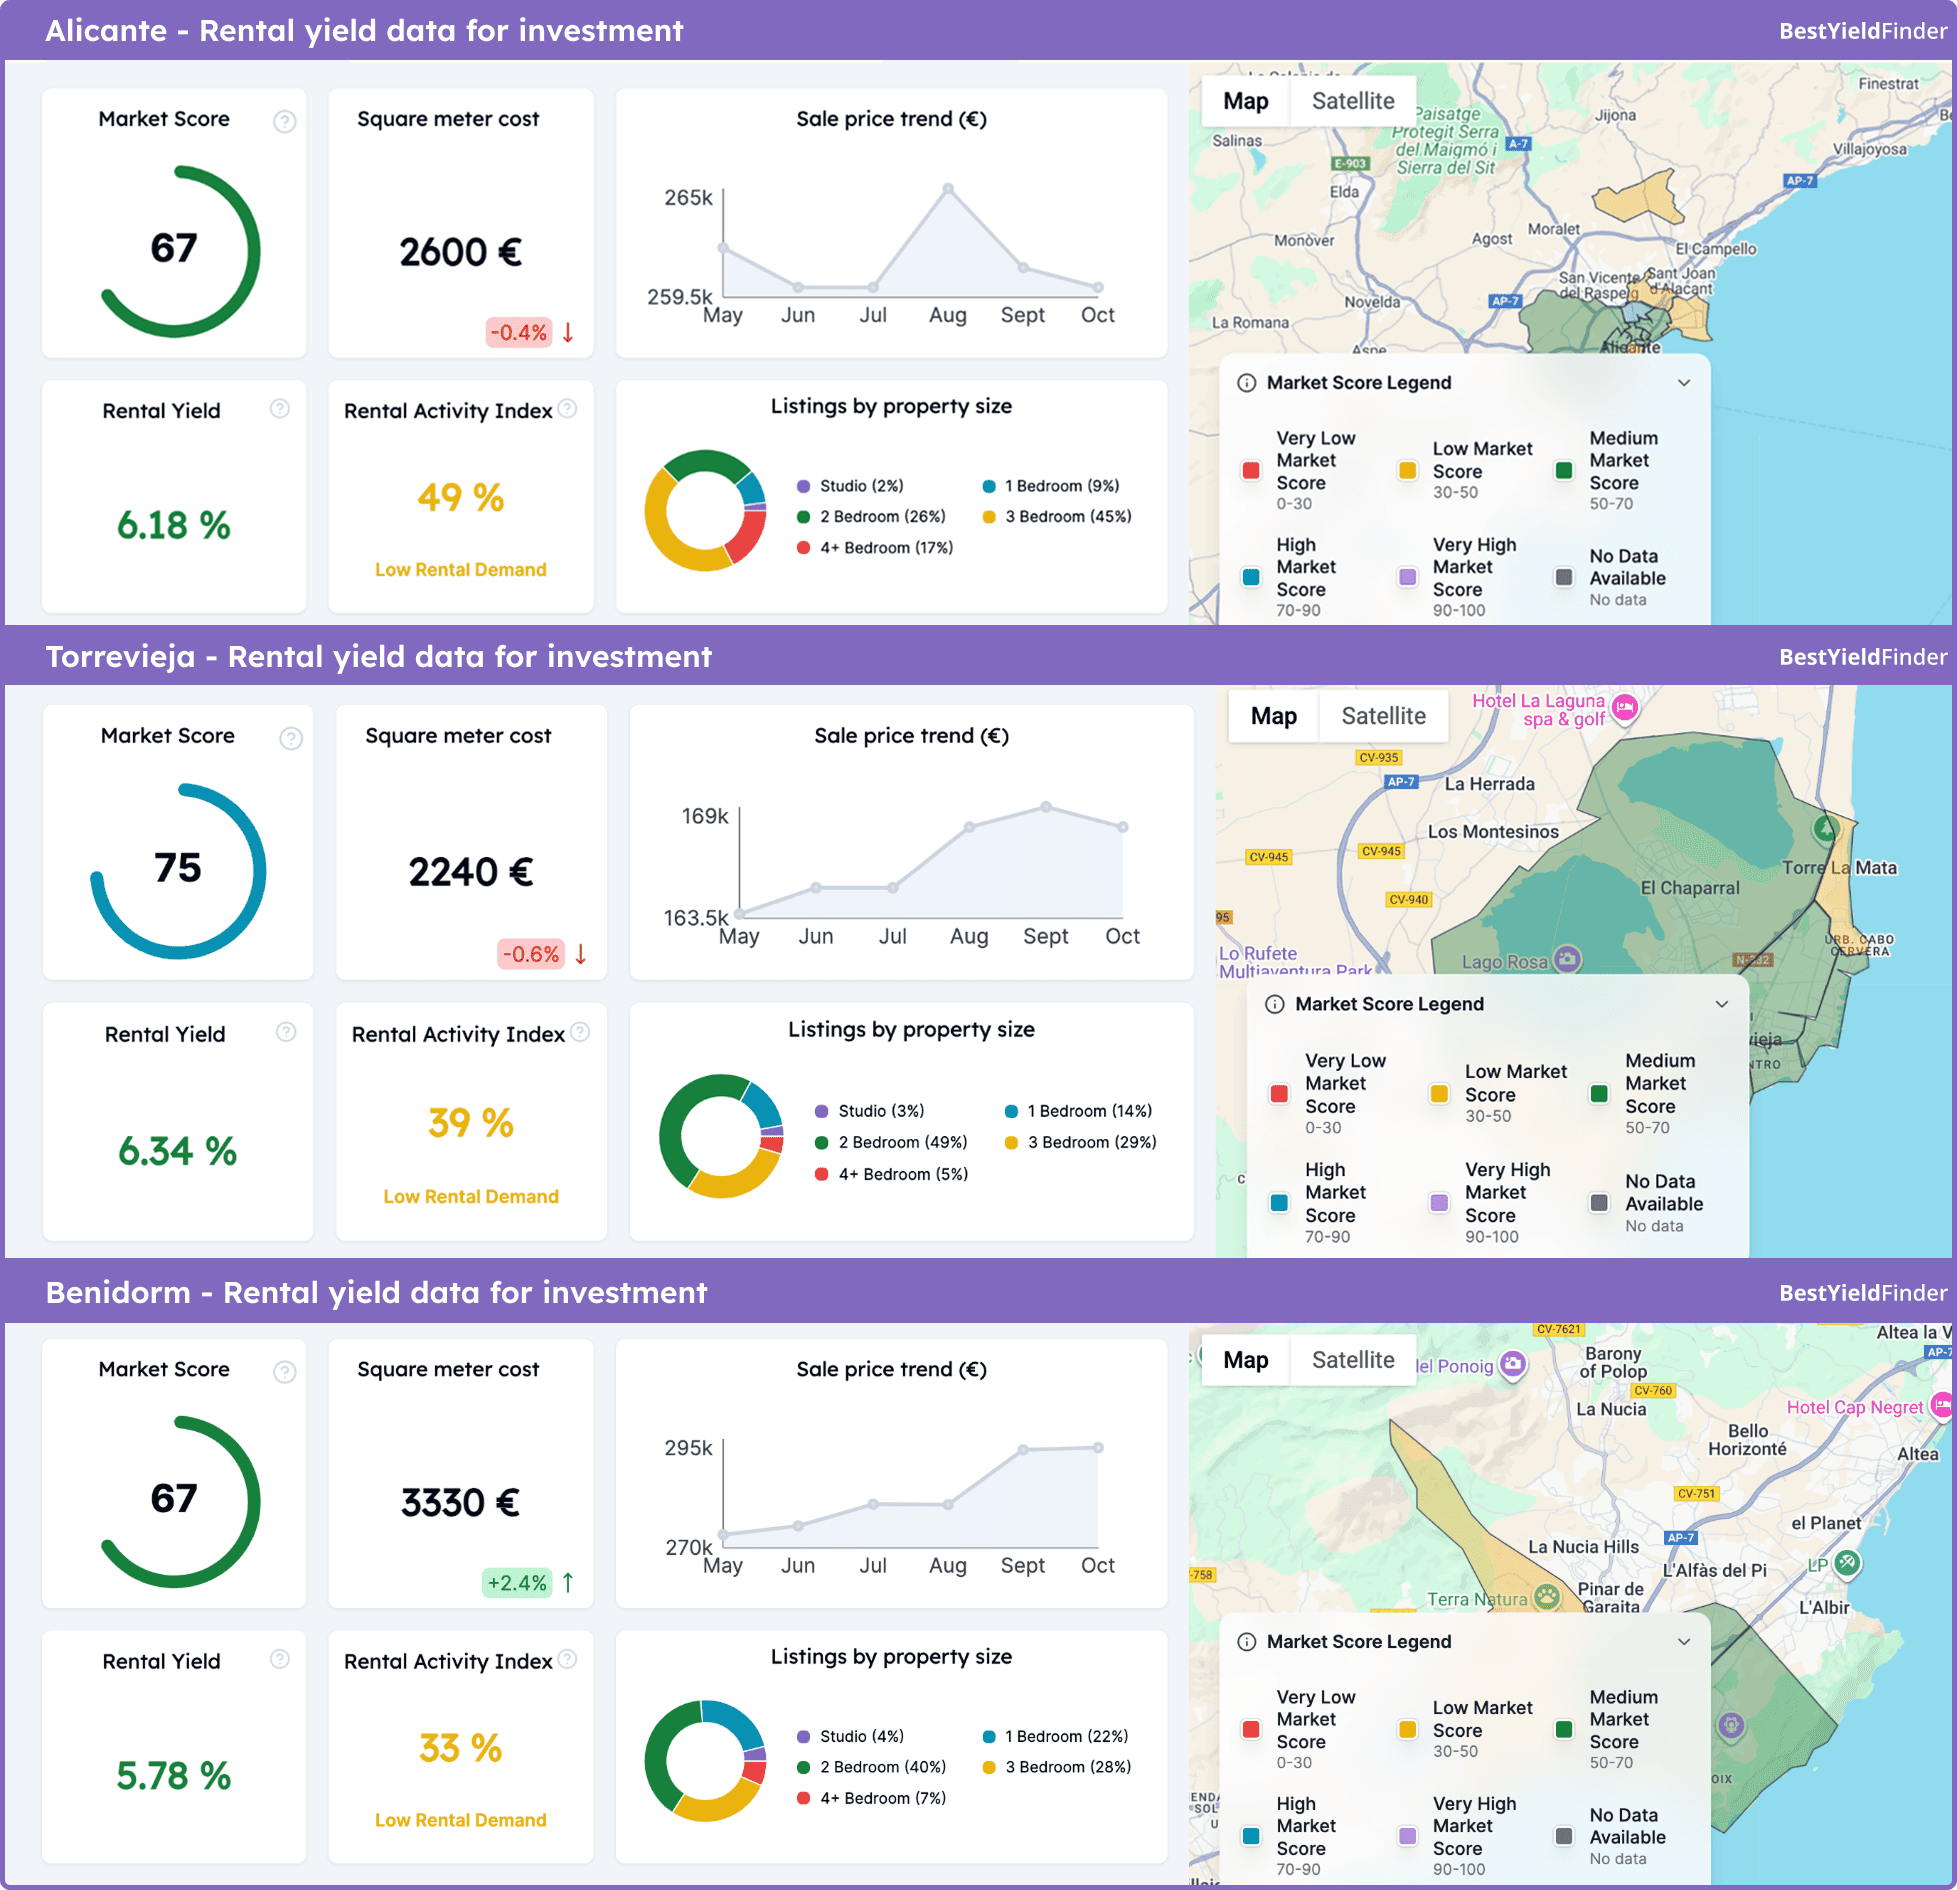Click the Lago Rosa map marker

[1568, 959]
